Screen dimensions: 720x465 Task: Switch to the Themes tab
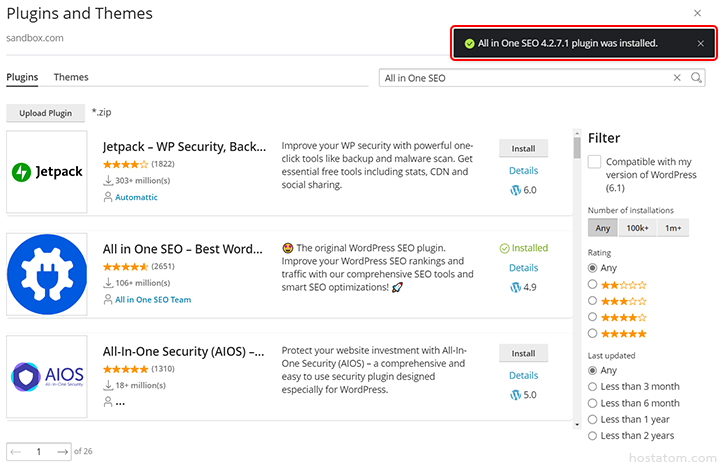[x=71, y=77]
